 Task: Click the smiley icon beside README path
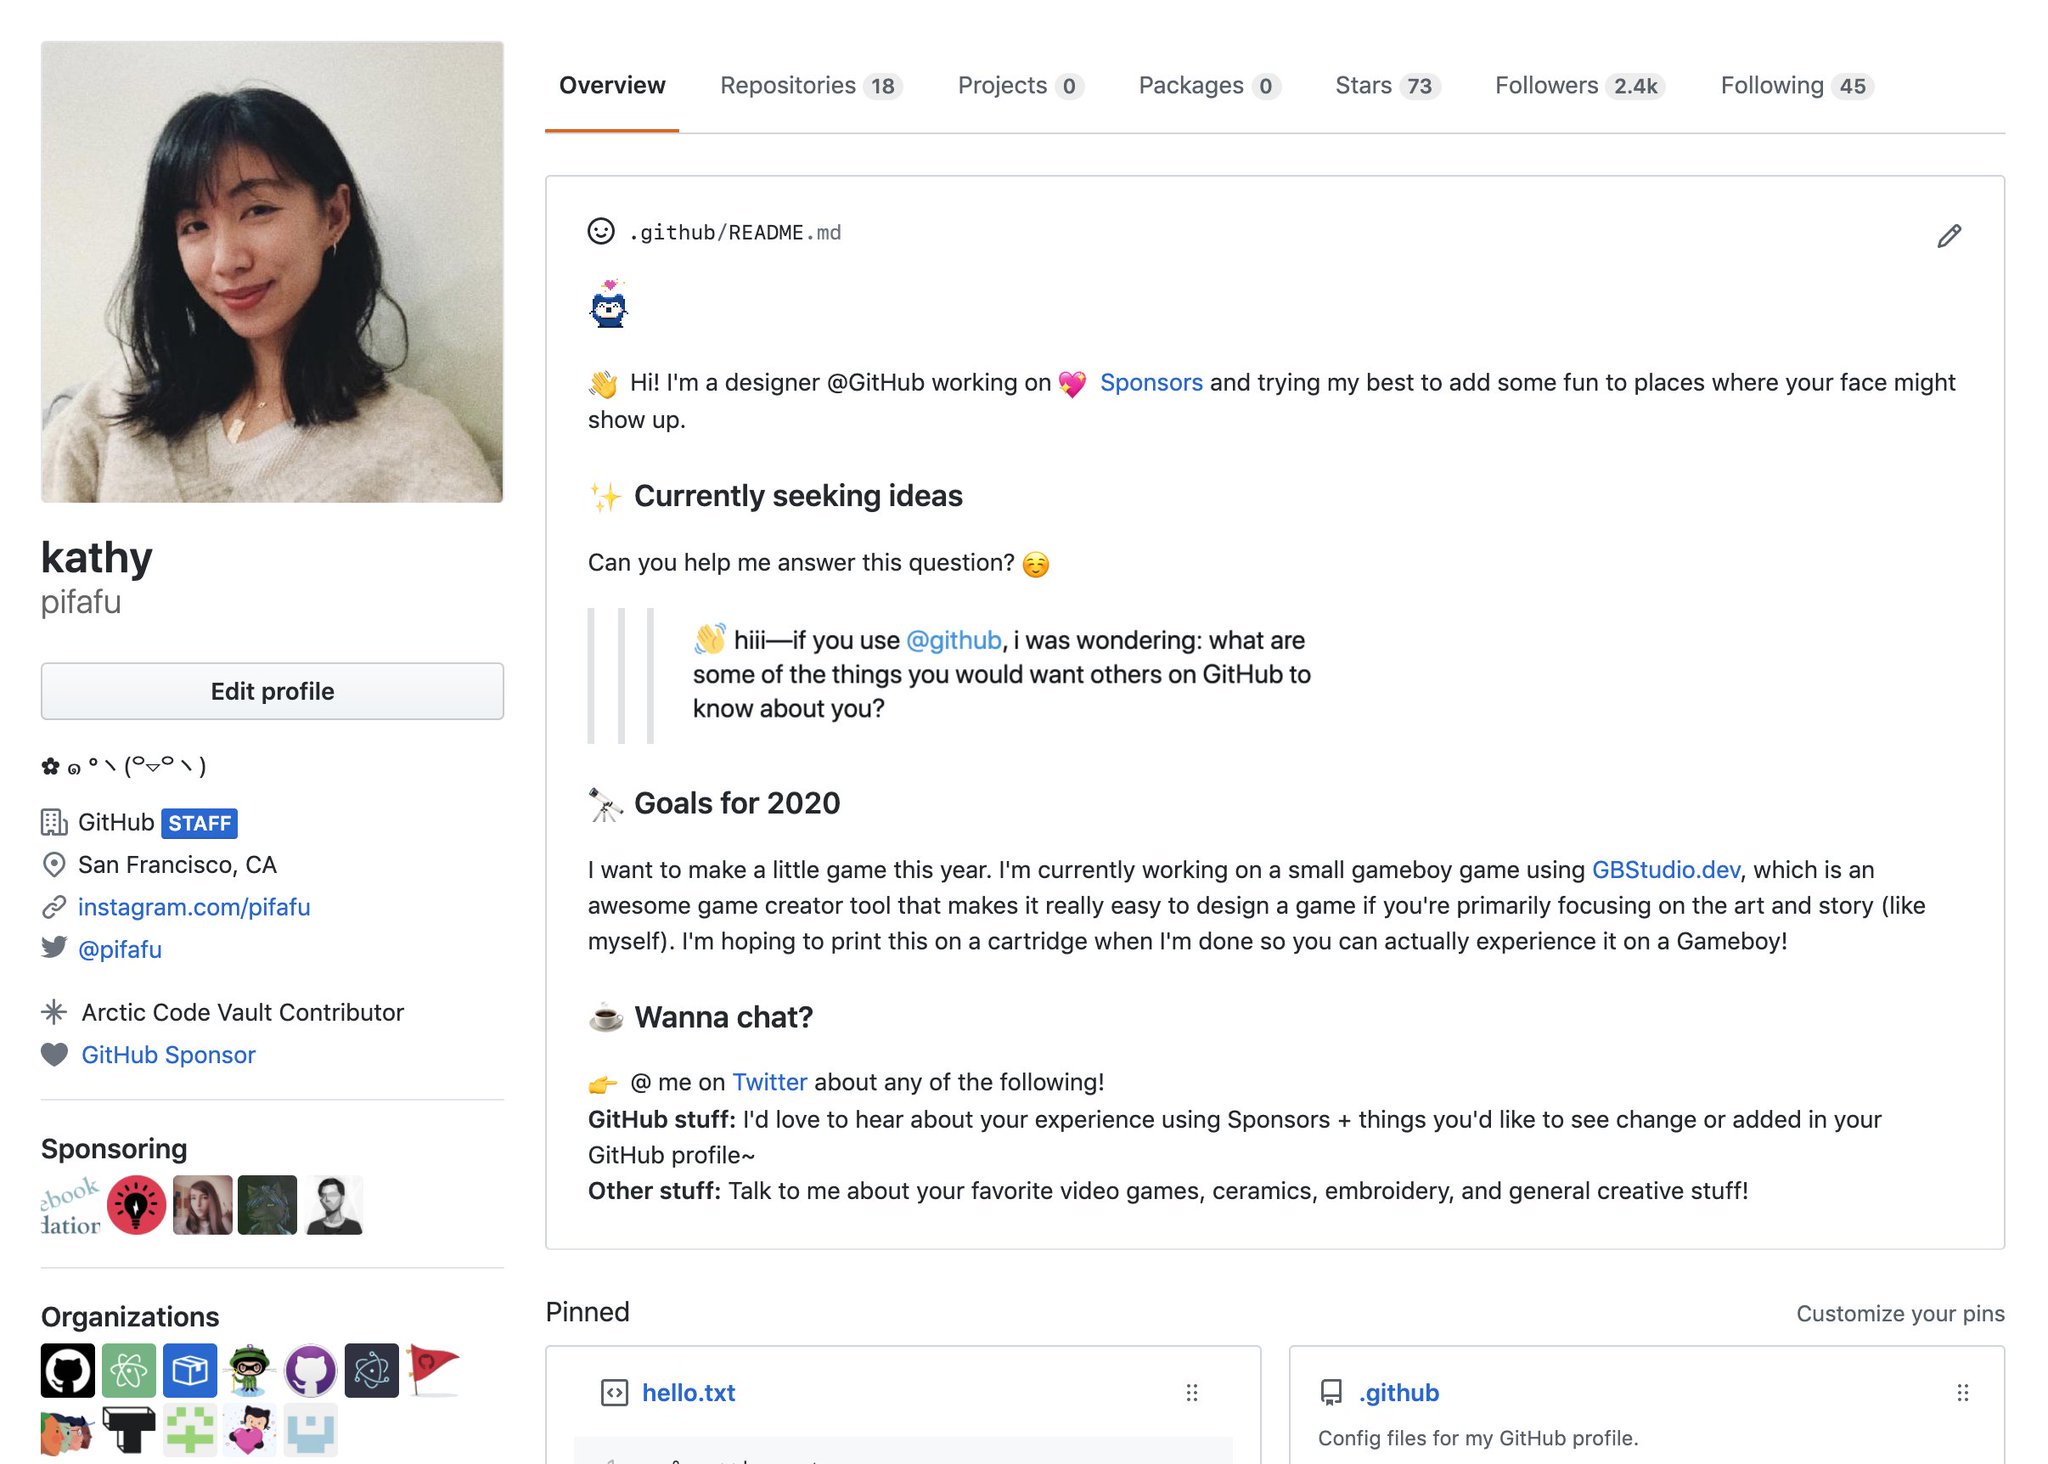click(601, 232)
